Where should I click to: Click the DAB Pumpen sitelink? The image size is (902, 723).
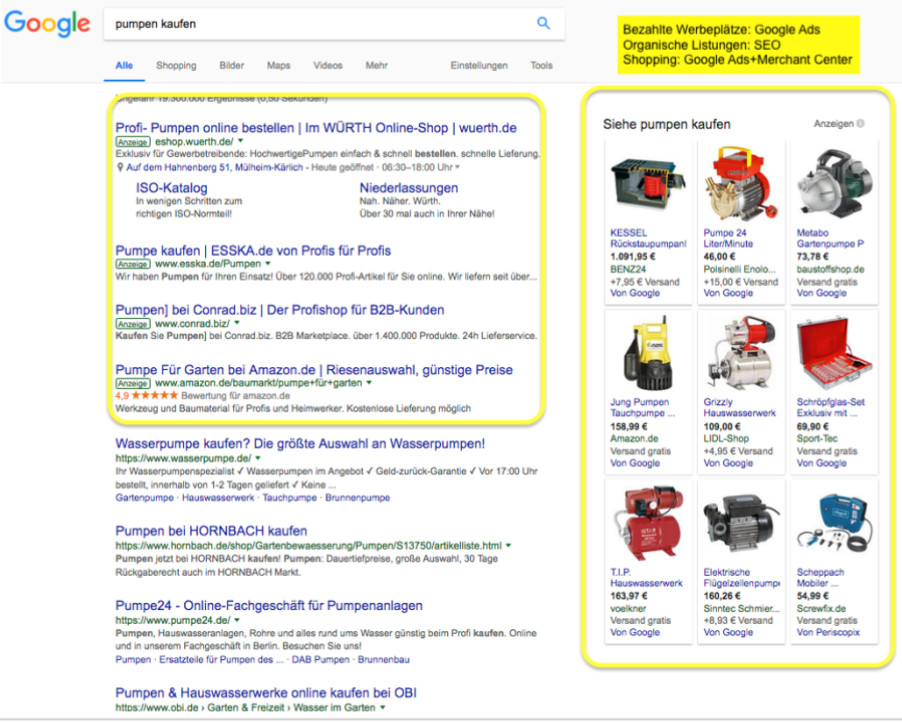click(x=320, y=660)
